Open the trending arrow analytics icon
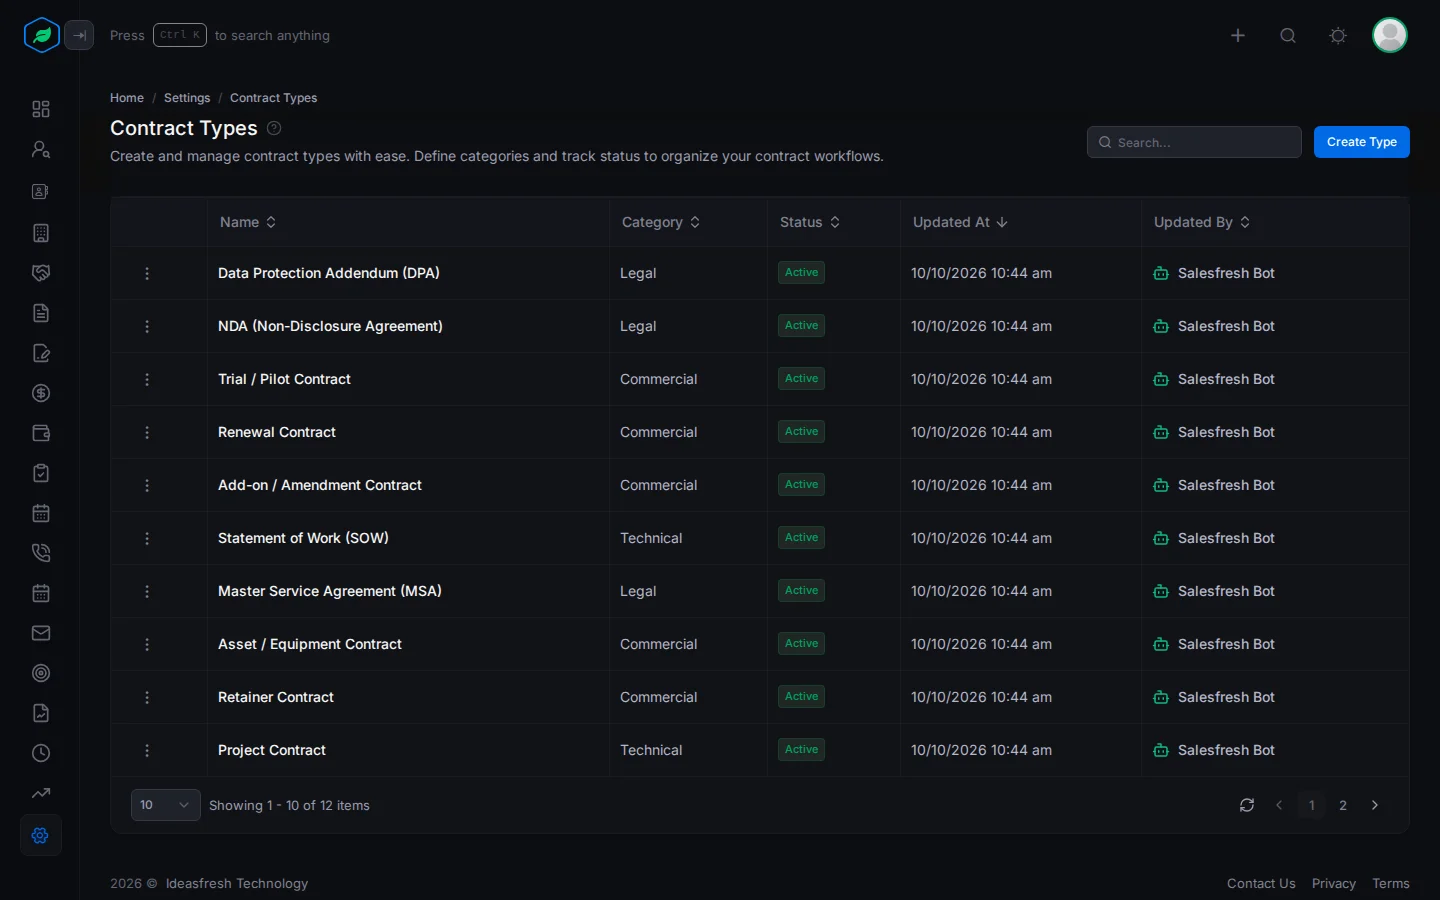The image size is (1440, 900). point(41,793)
